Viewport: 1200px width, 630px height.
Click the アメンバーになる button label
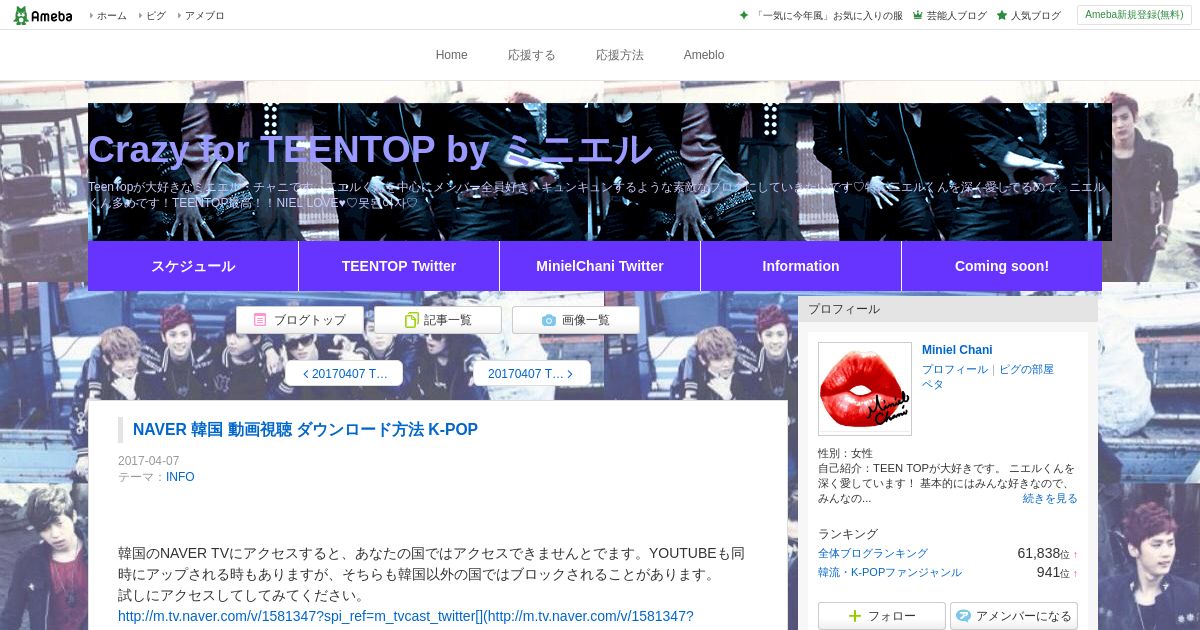(x=1024, y=616)
